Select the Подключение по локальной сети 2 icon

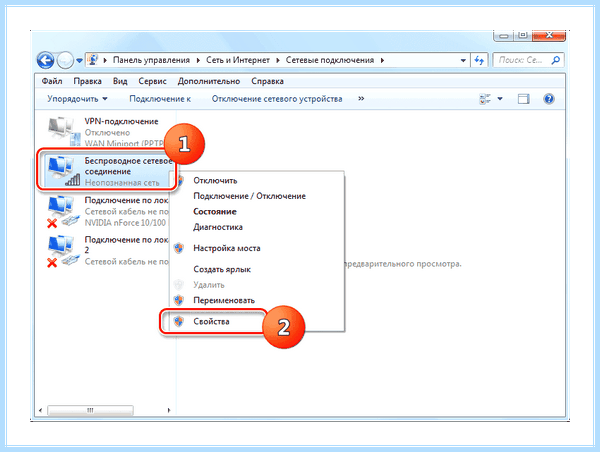pyautogui.click(x=64, y=251)
